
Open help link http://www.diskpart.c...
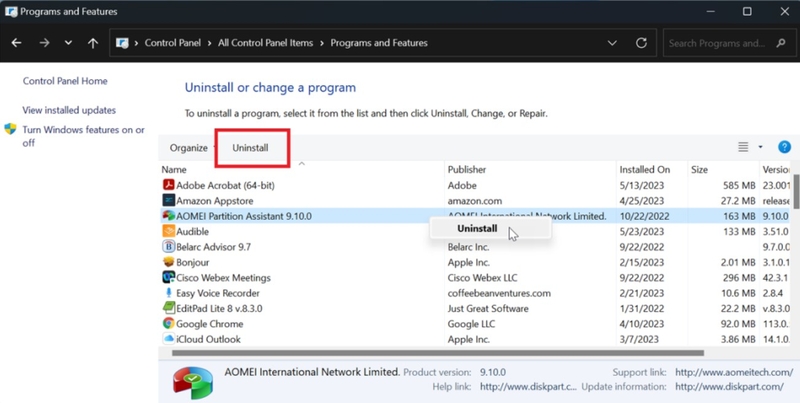pos(528,387)
